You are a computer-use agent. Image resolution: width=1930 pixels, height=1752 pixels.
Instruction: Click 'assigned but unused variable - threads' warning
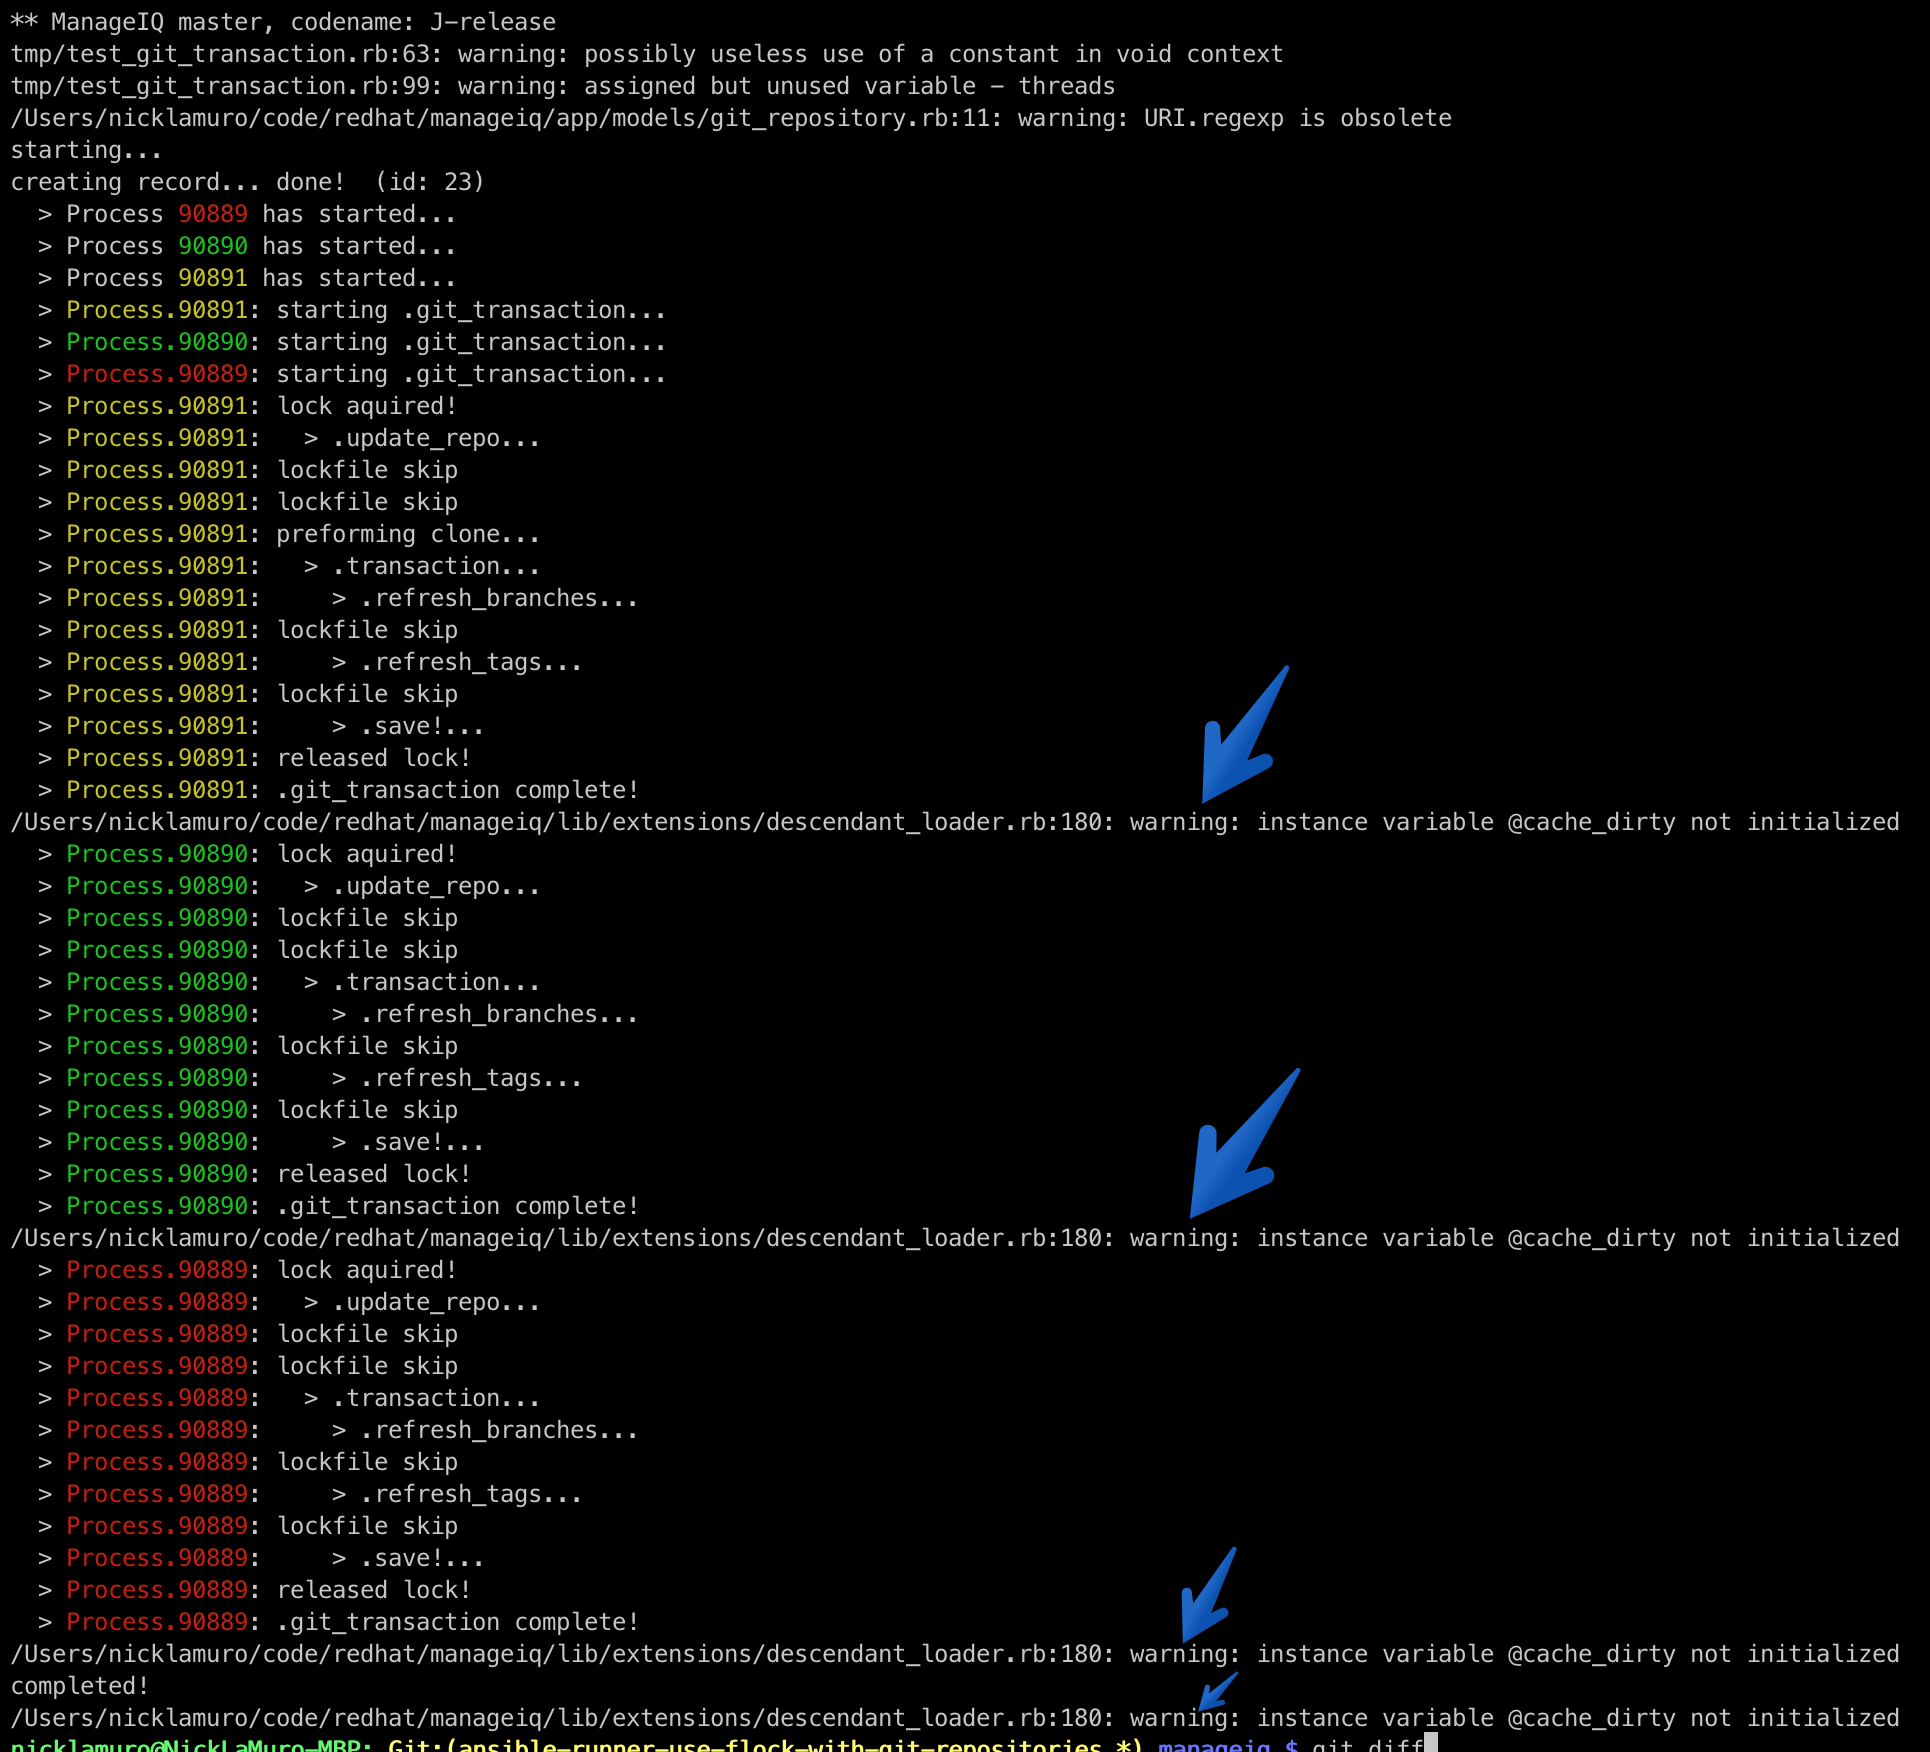click(x=848, y=86)
